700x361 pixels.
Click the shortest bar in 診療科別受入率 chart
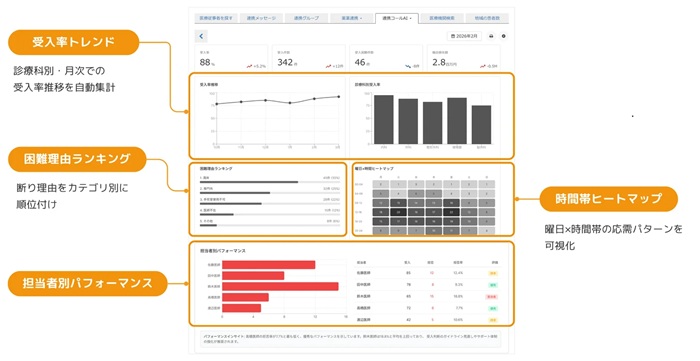(x=481, y=124)
